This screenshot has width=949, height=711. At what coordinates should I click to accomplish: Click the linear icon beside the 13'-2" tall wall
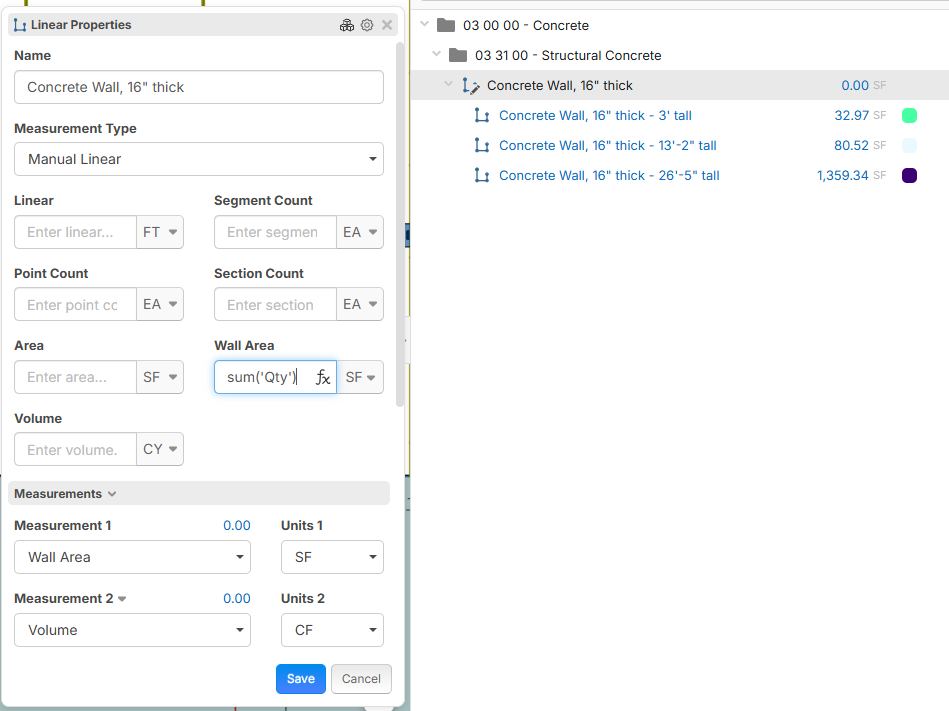(482, 146)
